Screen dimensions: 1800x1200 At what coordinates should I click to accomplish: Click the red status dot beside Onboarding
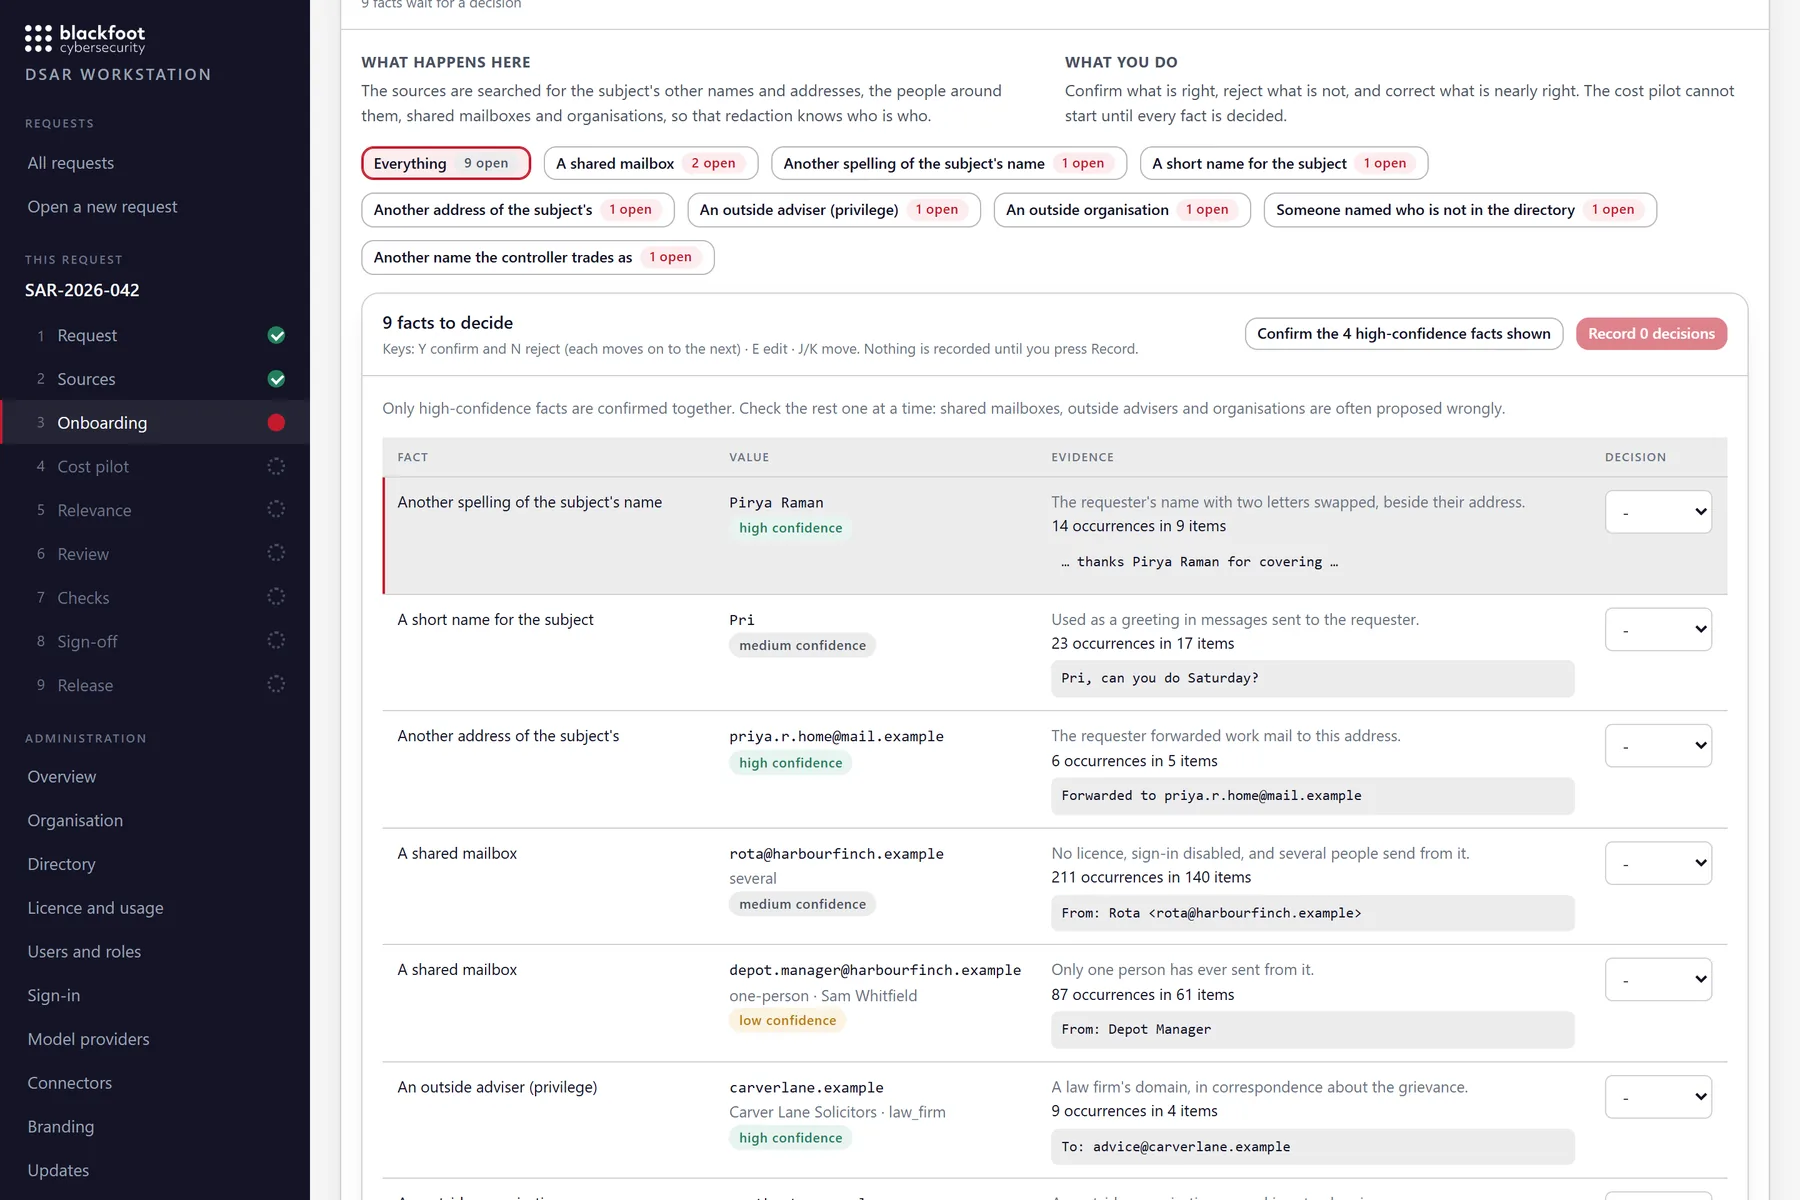tap(277, 423)
